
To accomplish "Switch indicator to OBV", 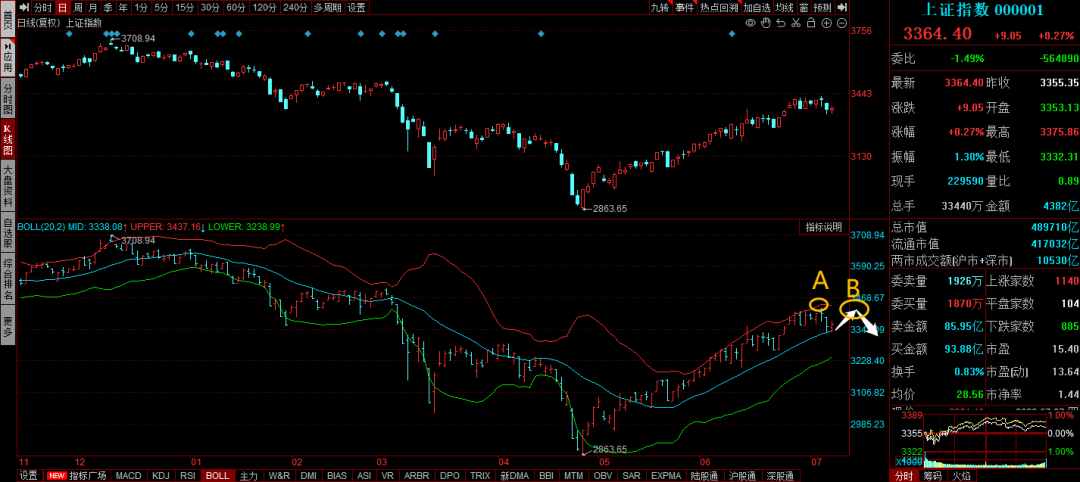I will coord(603,476).
